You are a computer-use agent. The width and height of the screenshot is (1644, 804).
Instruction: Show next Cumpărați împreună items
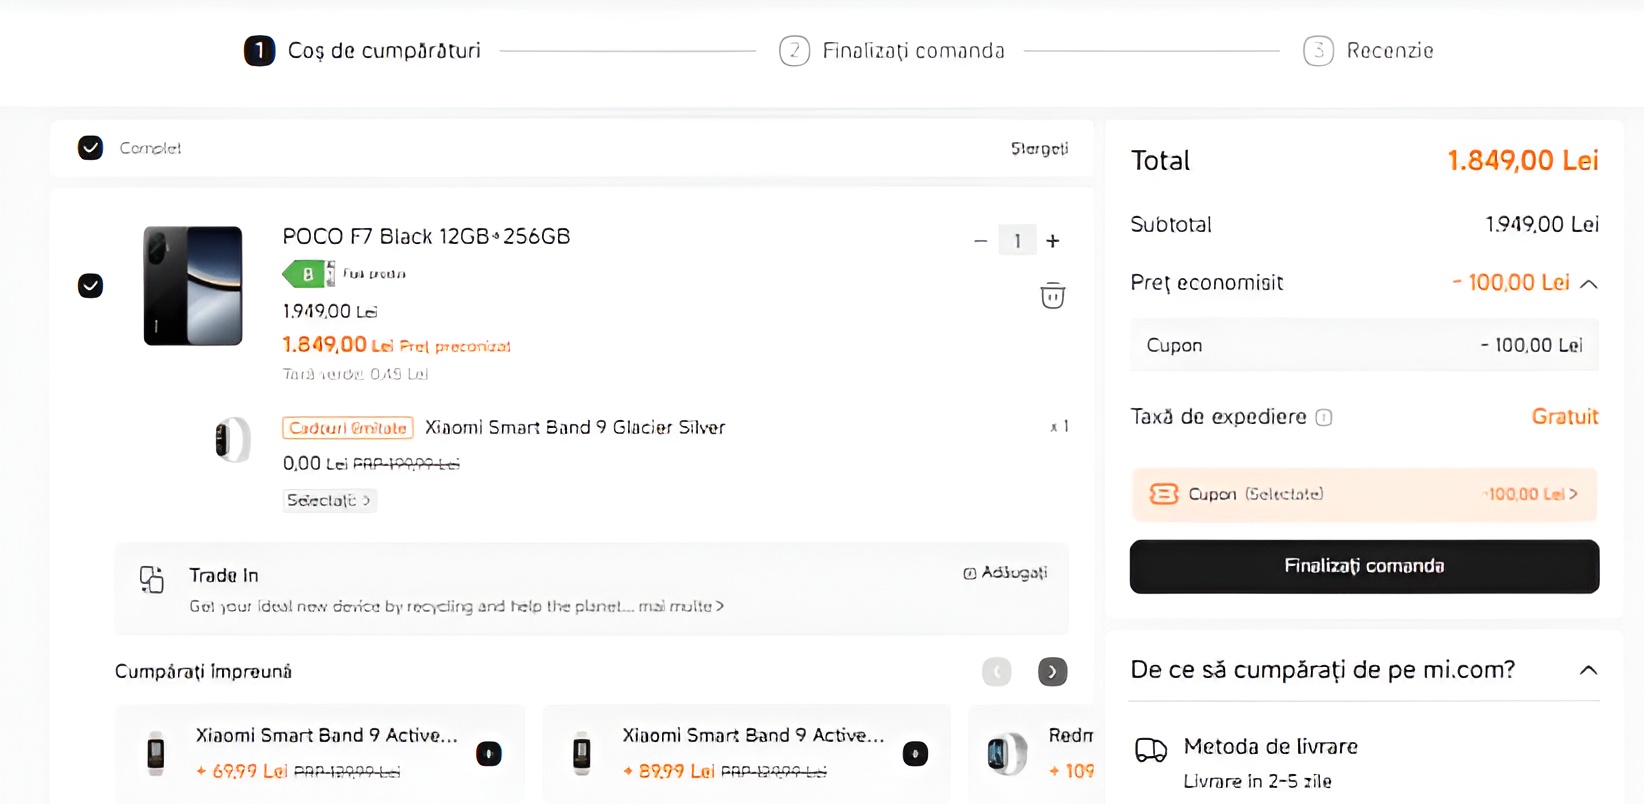pos(1052,672)
